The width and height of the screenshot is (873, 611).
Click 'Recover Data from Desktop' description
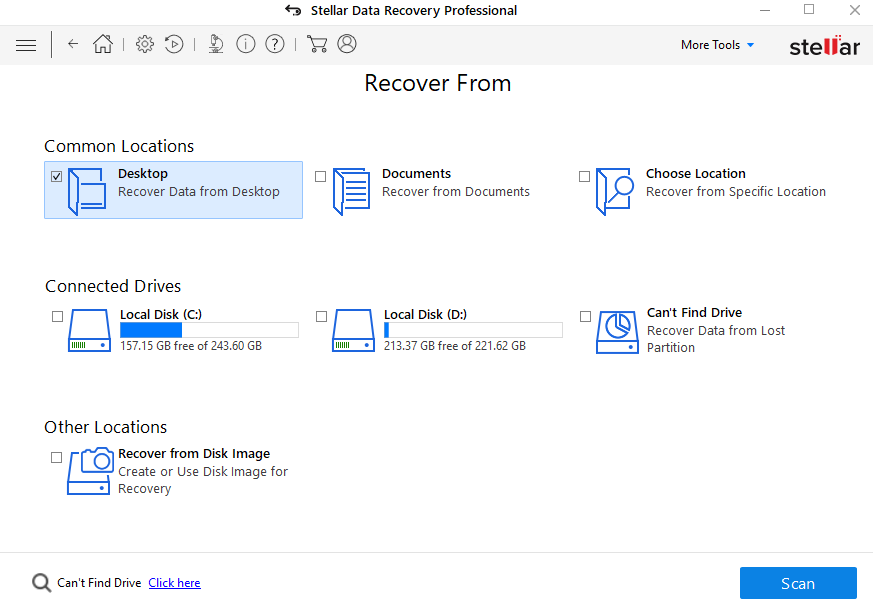tap(199, 192)
